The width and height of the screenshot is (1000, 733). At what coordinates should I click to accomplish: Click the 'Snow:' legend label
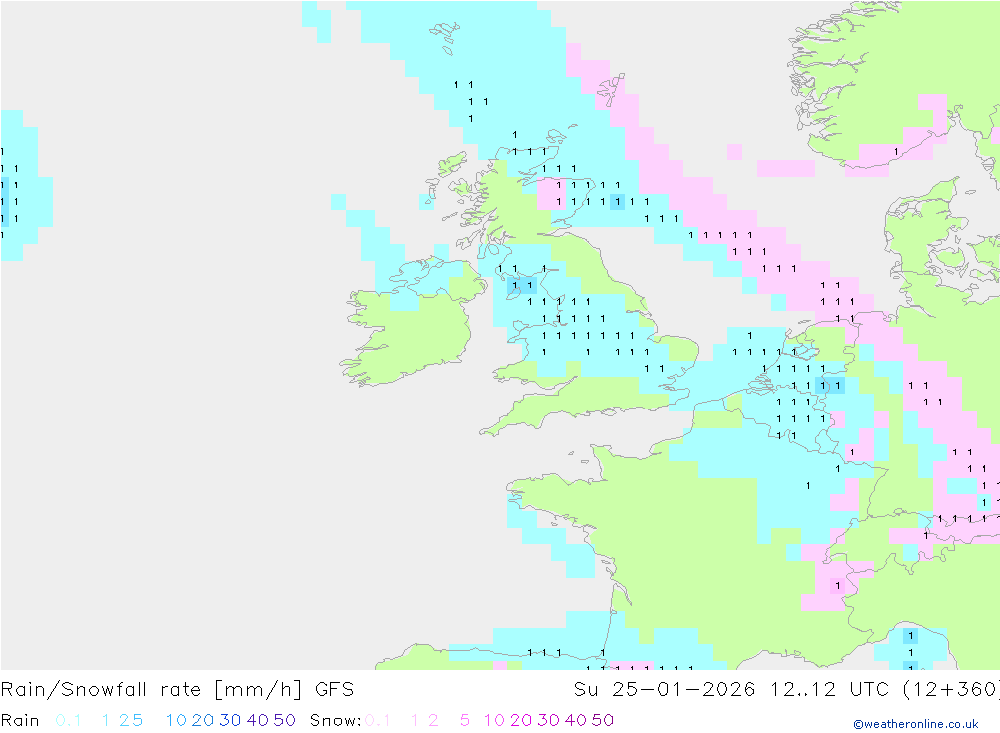coord(335,720)
